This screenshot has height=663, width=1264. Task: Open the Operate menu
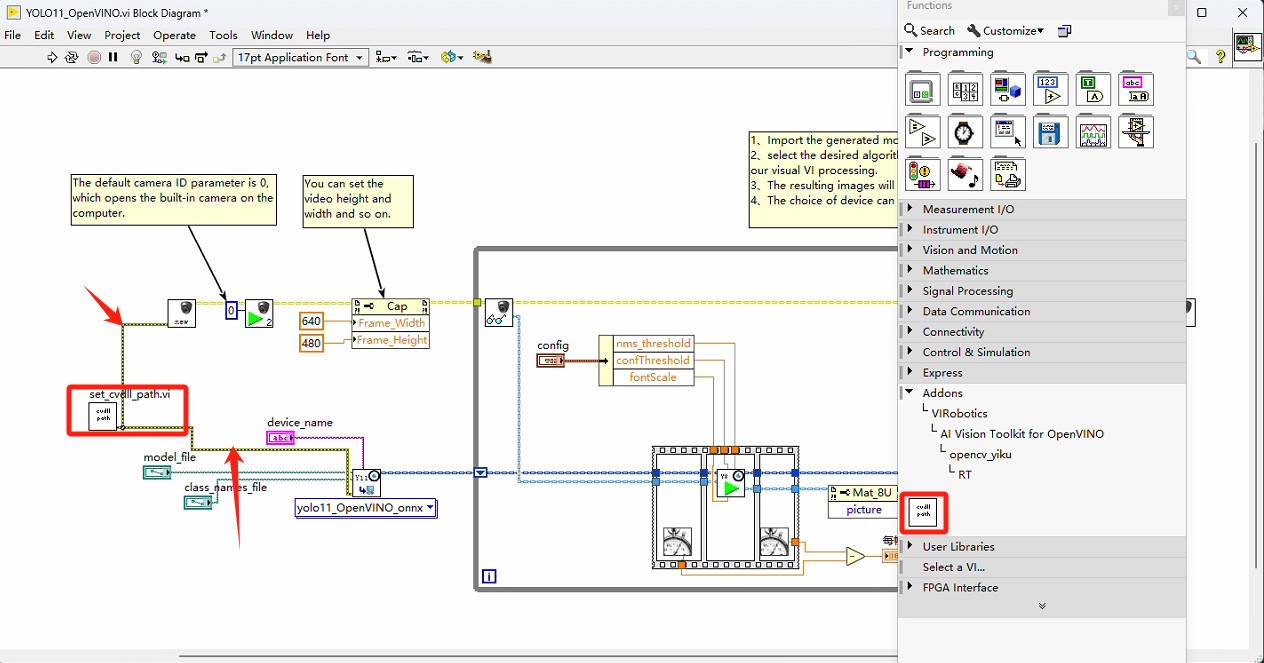pyautogui.click(x=174, y=35)
